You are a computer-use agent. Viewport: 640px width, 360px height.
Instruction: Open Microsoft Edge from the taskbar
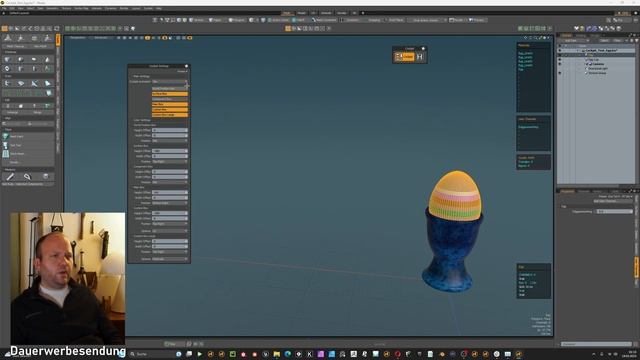click(288, 354)
